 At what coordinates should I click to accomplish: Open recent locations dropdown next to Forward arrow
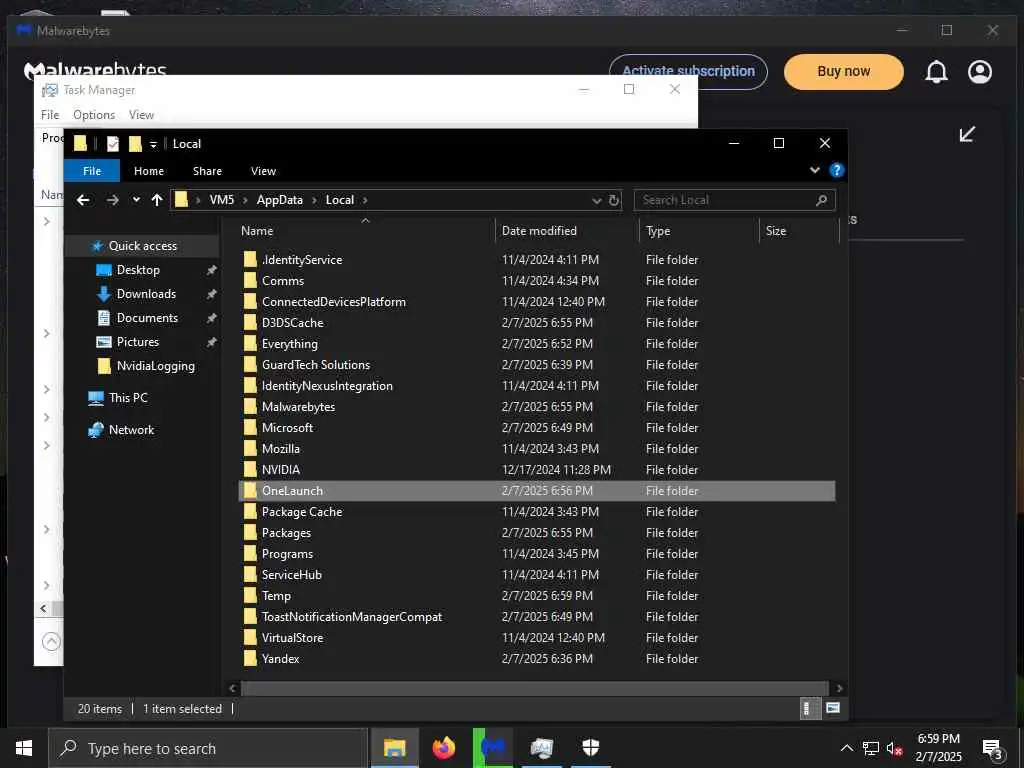pyautogui.click(x=136, y=200)
